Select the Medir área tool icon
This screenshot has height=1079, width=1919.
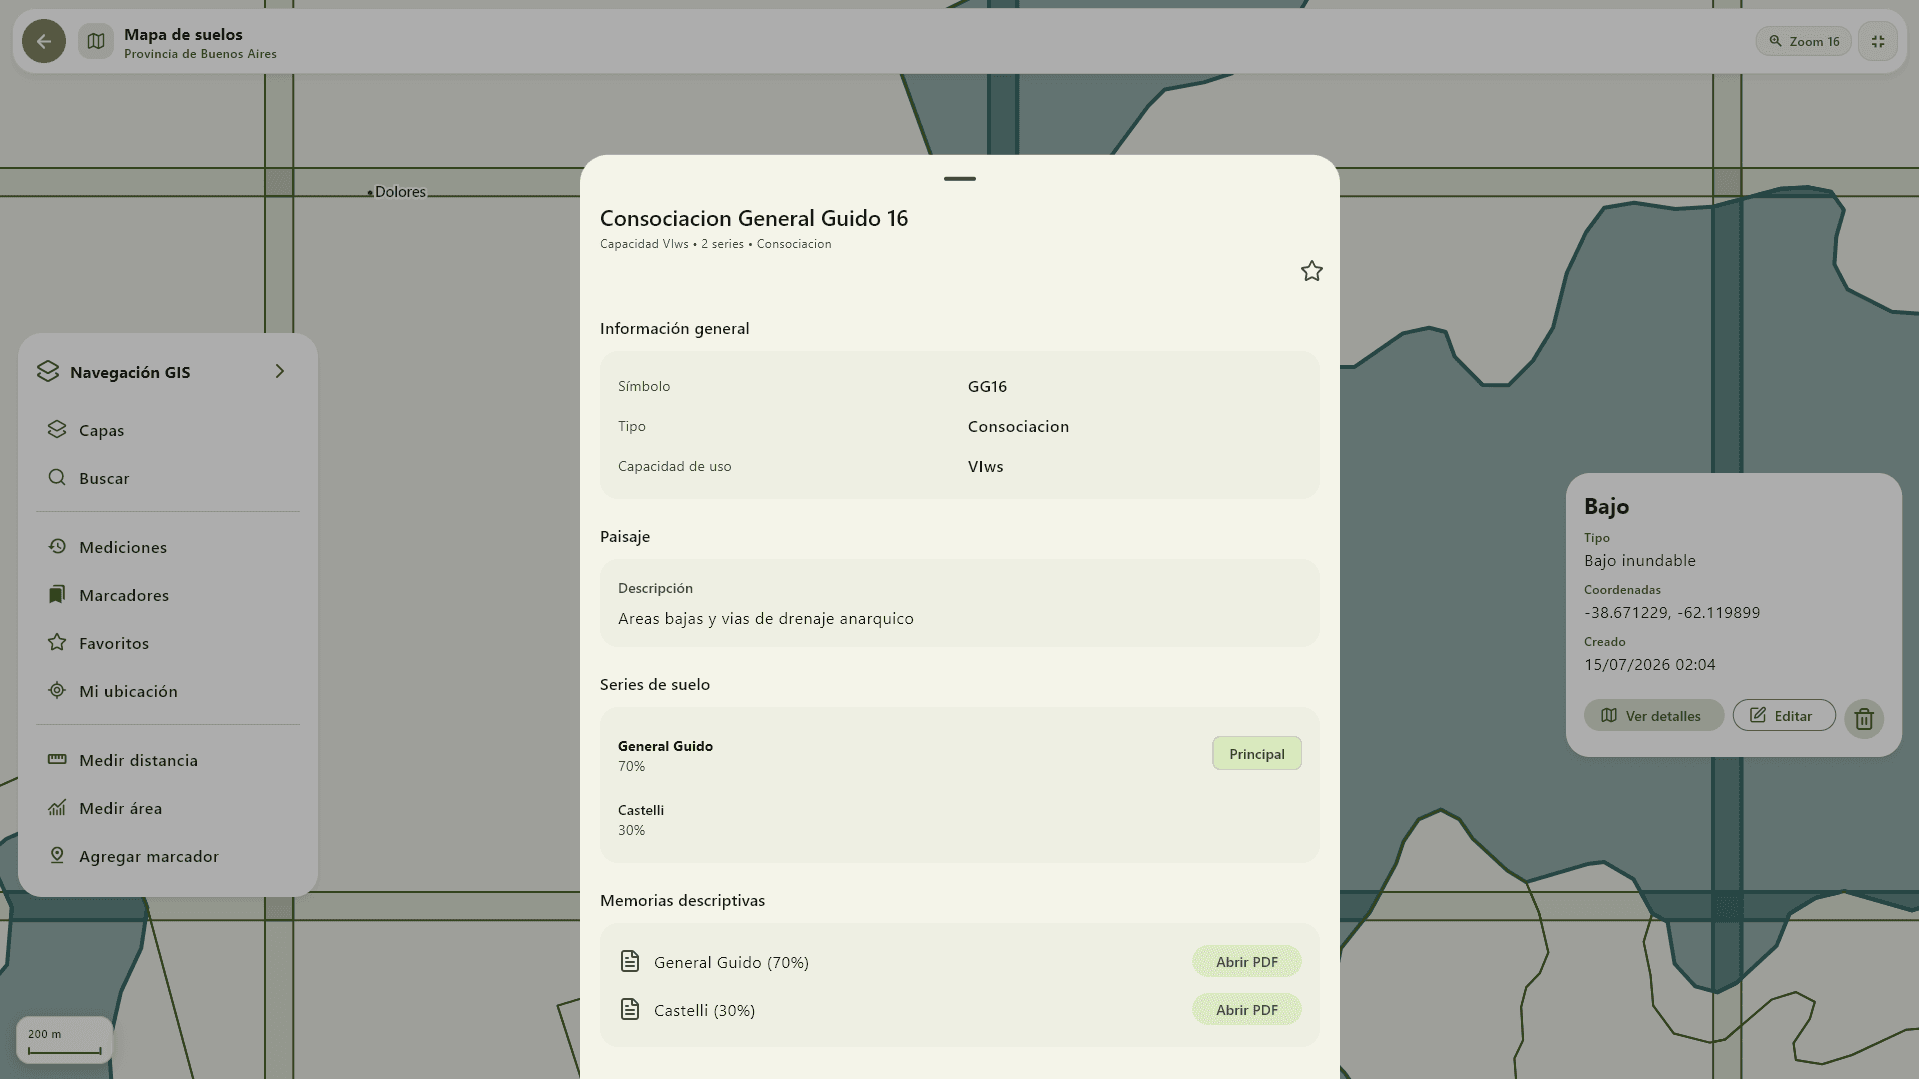pyautogui.click(x=57, y=807)
